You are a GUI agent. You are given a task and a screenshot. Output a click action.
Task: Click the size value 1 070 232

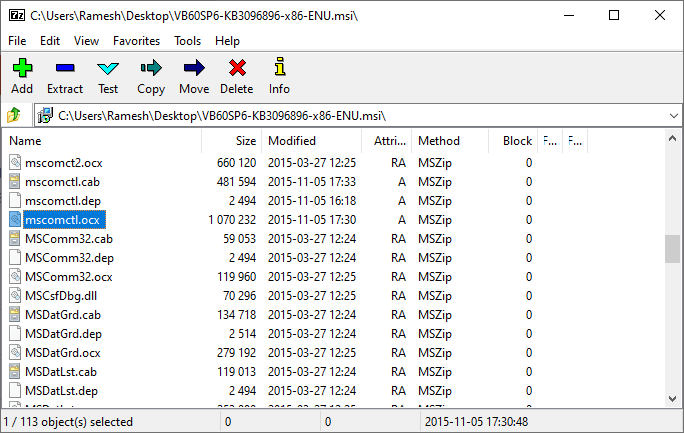tap(232, 220)
